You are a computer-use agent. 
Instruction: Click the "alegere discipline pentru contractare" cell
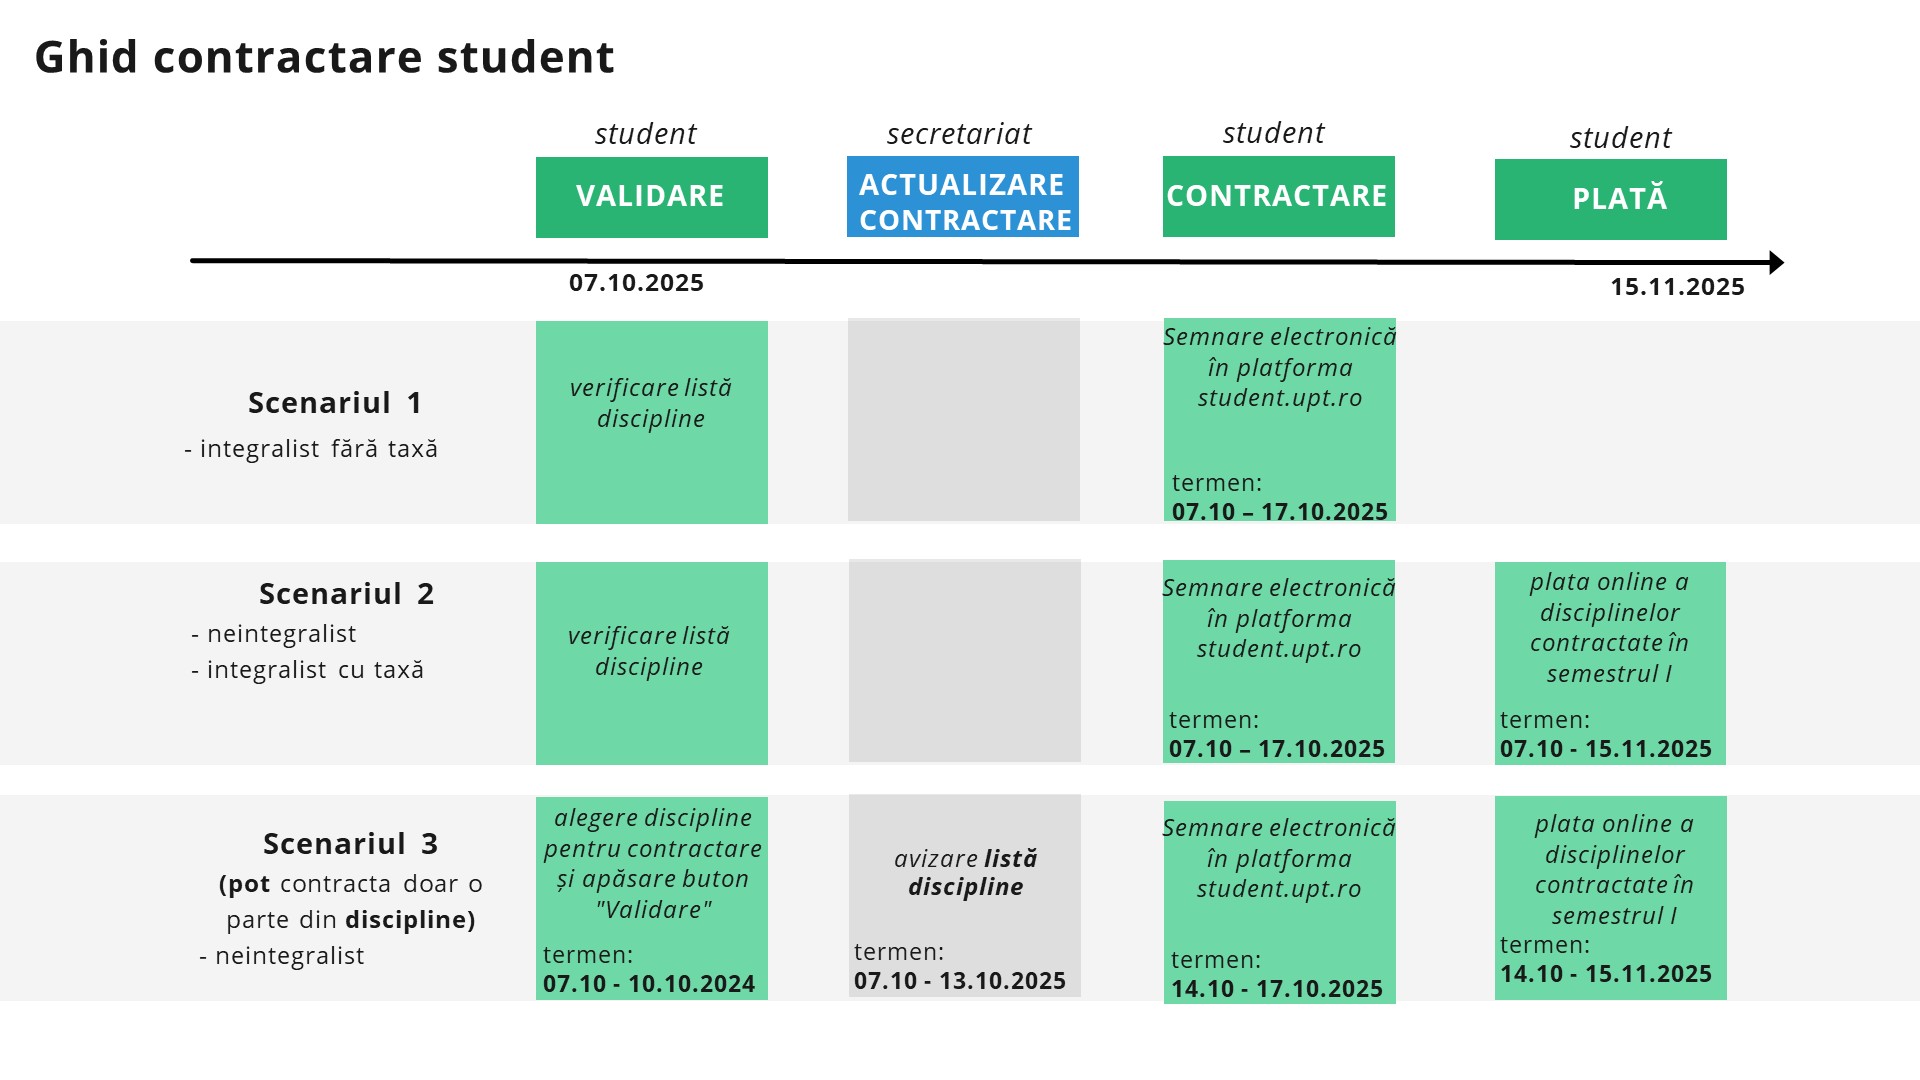(652, 863)
